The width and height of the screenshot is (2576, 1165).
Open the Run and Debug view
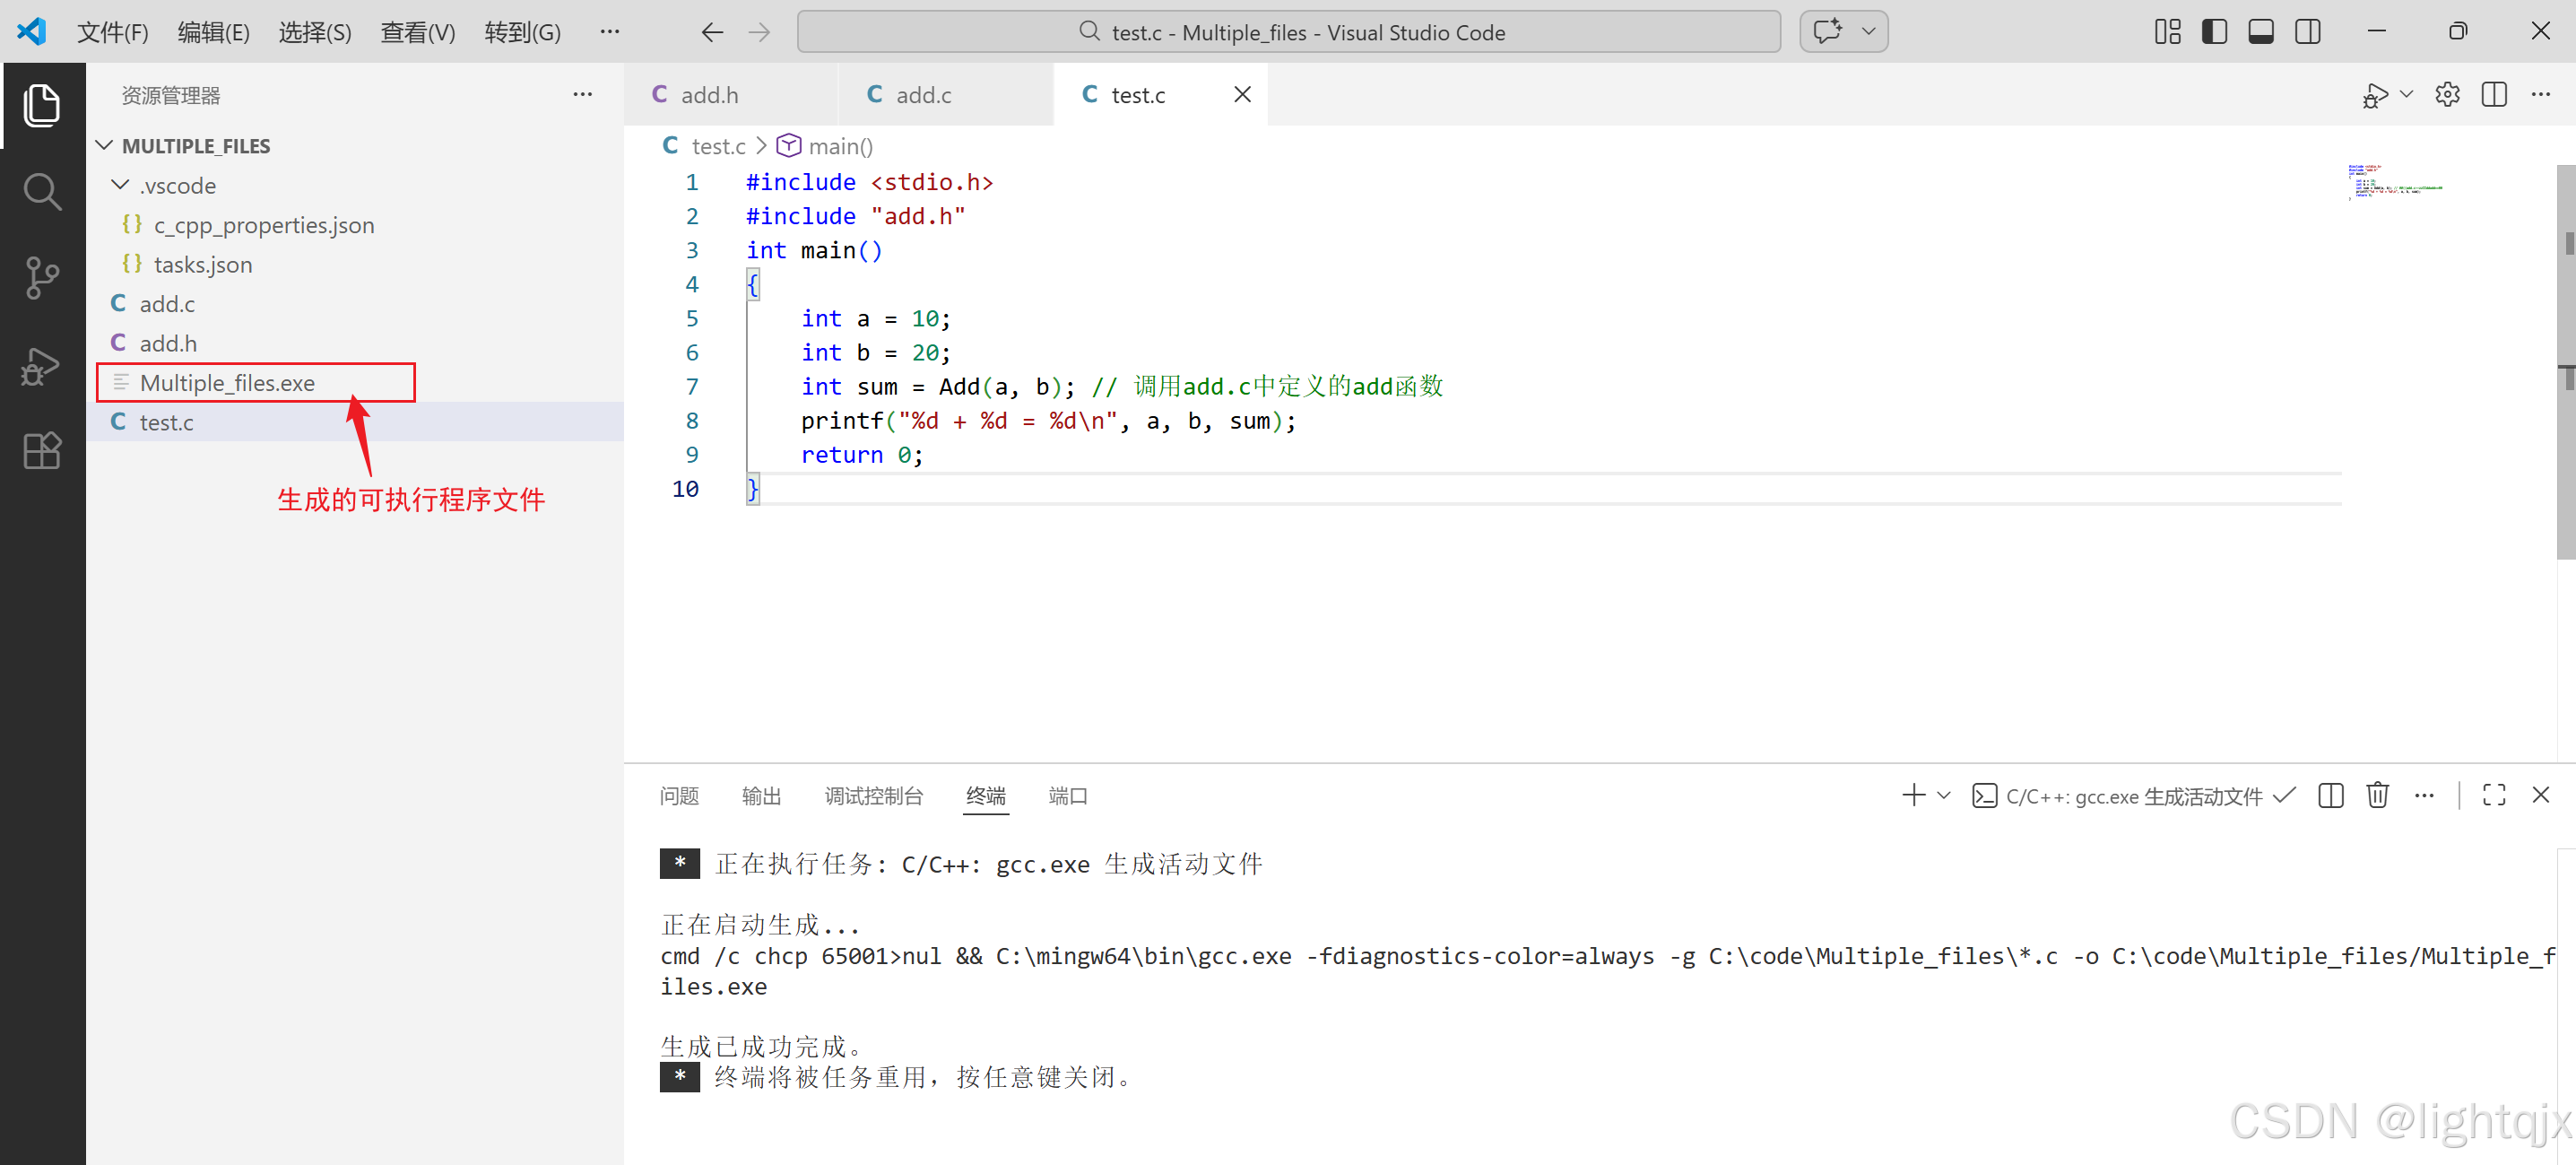tap(42, 366)
